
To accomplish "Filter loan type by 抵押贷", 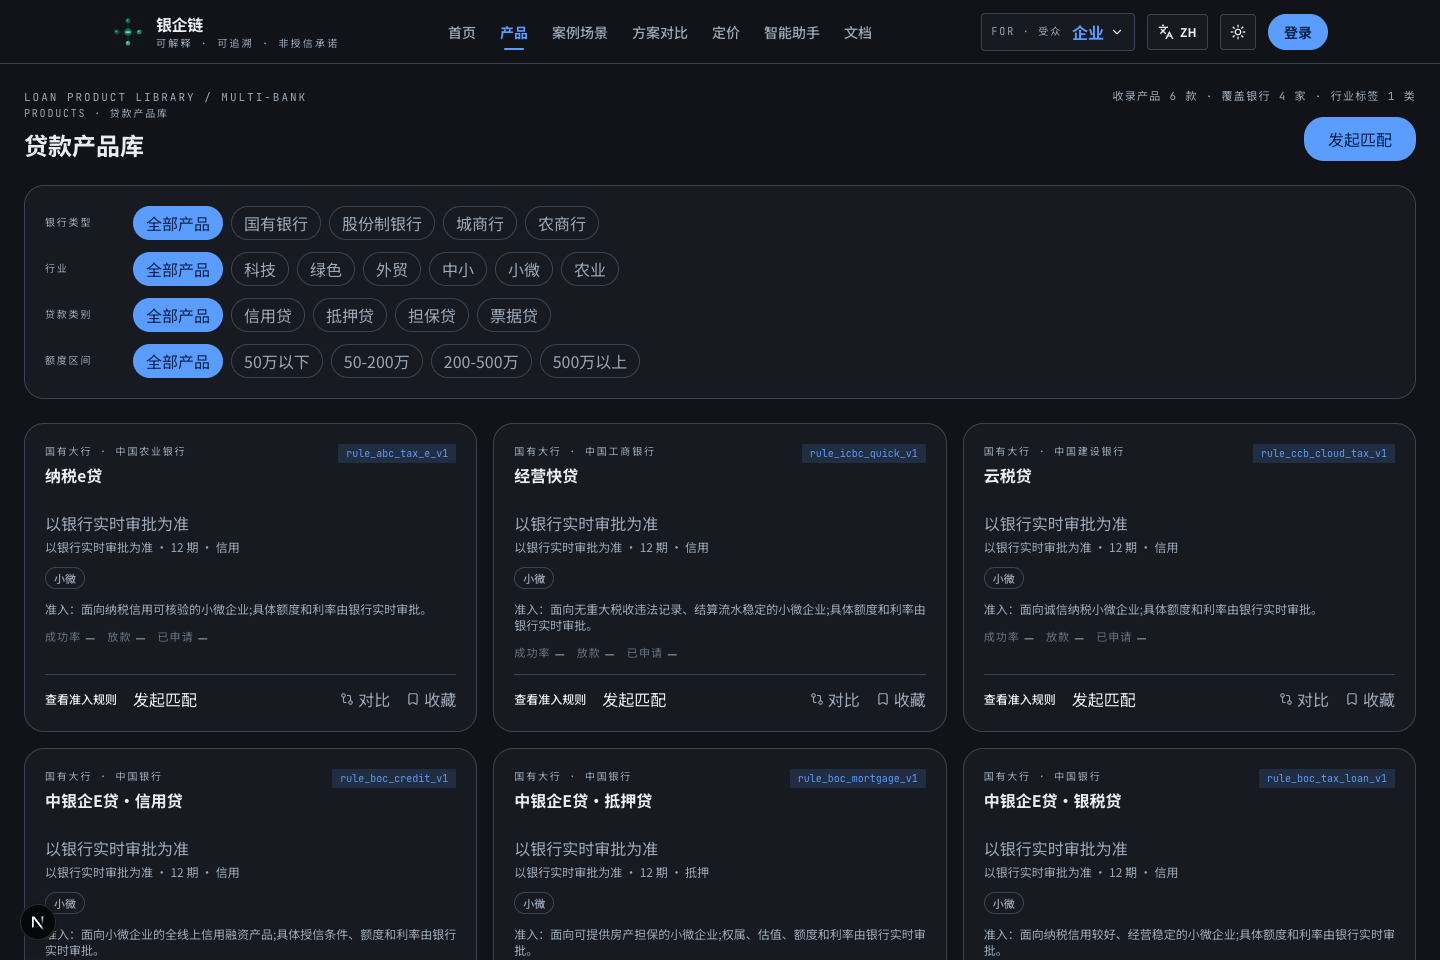I will coord(350,316).
